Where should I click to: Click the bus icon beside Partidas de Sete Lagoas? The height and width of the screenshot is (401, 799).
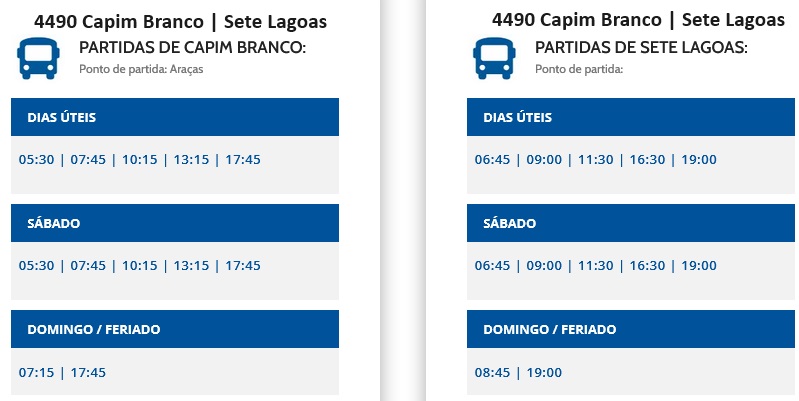494,58
